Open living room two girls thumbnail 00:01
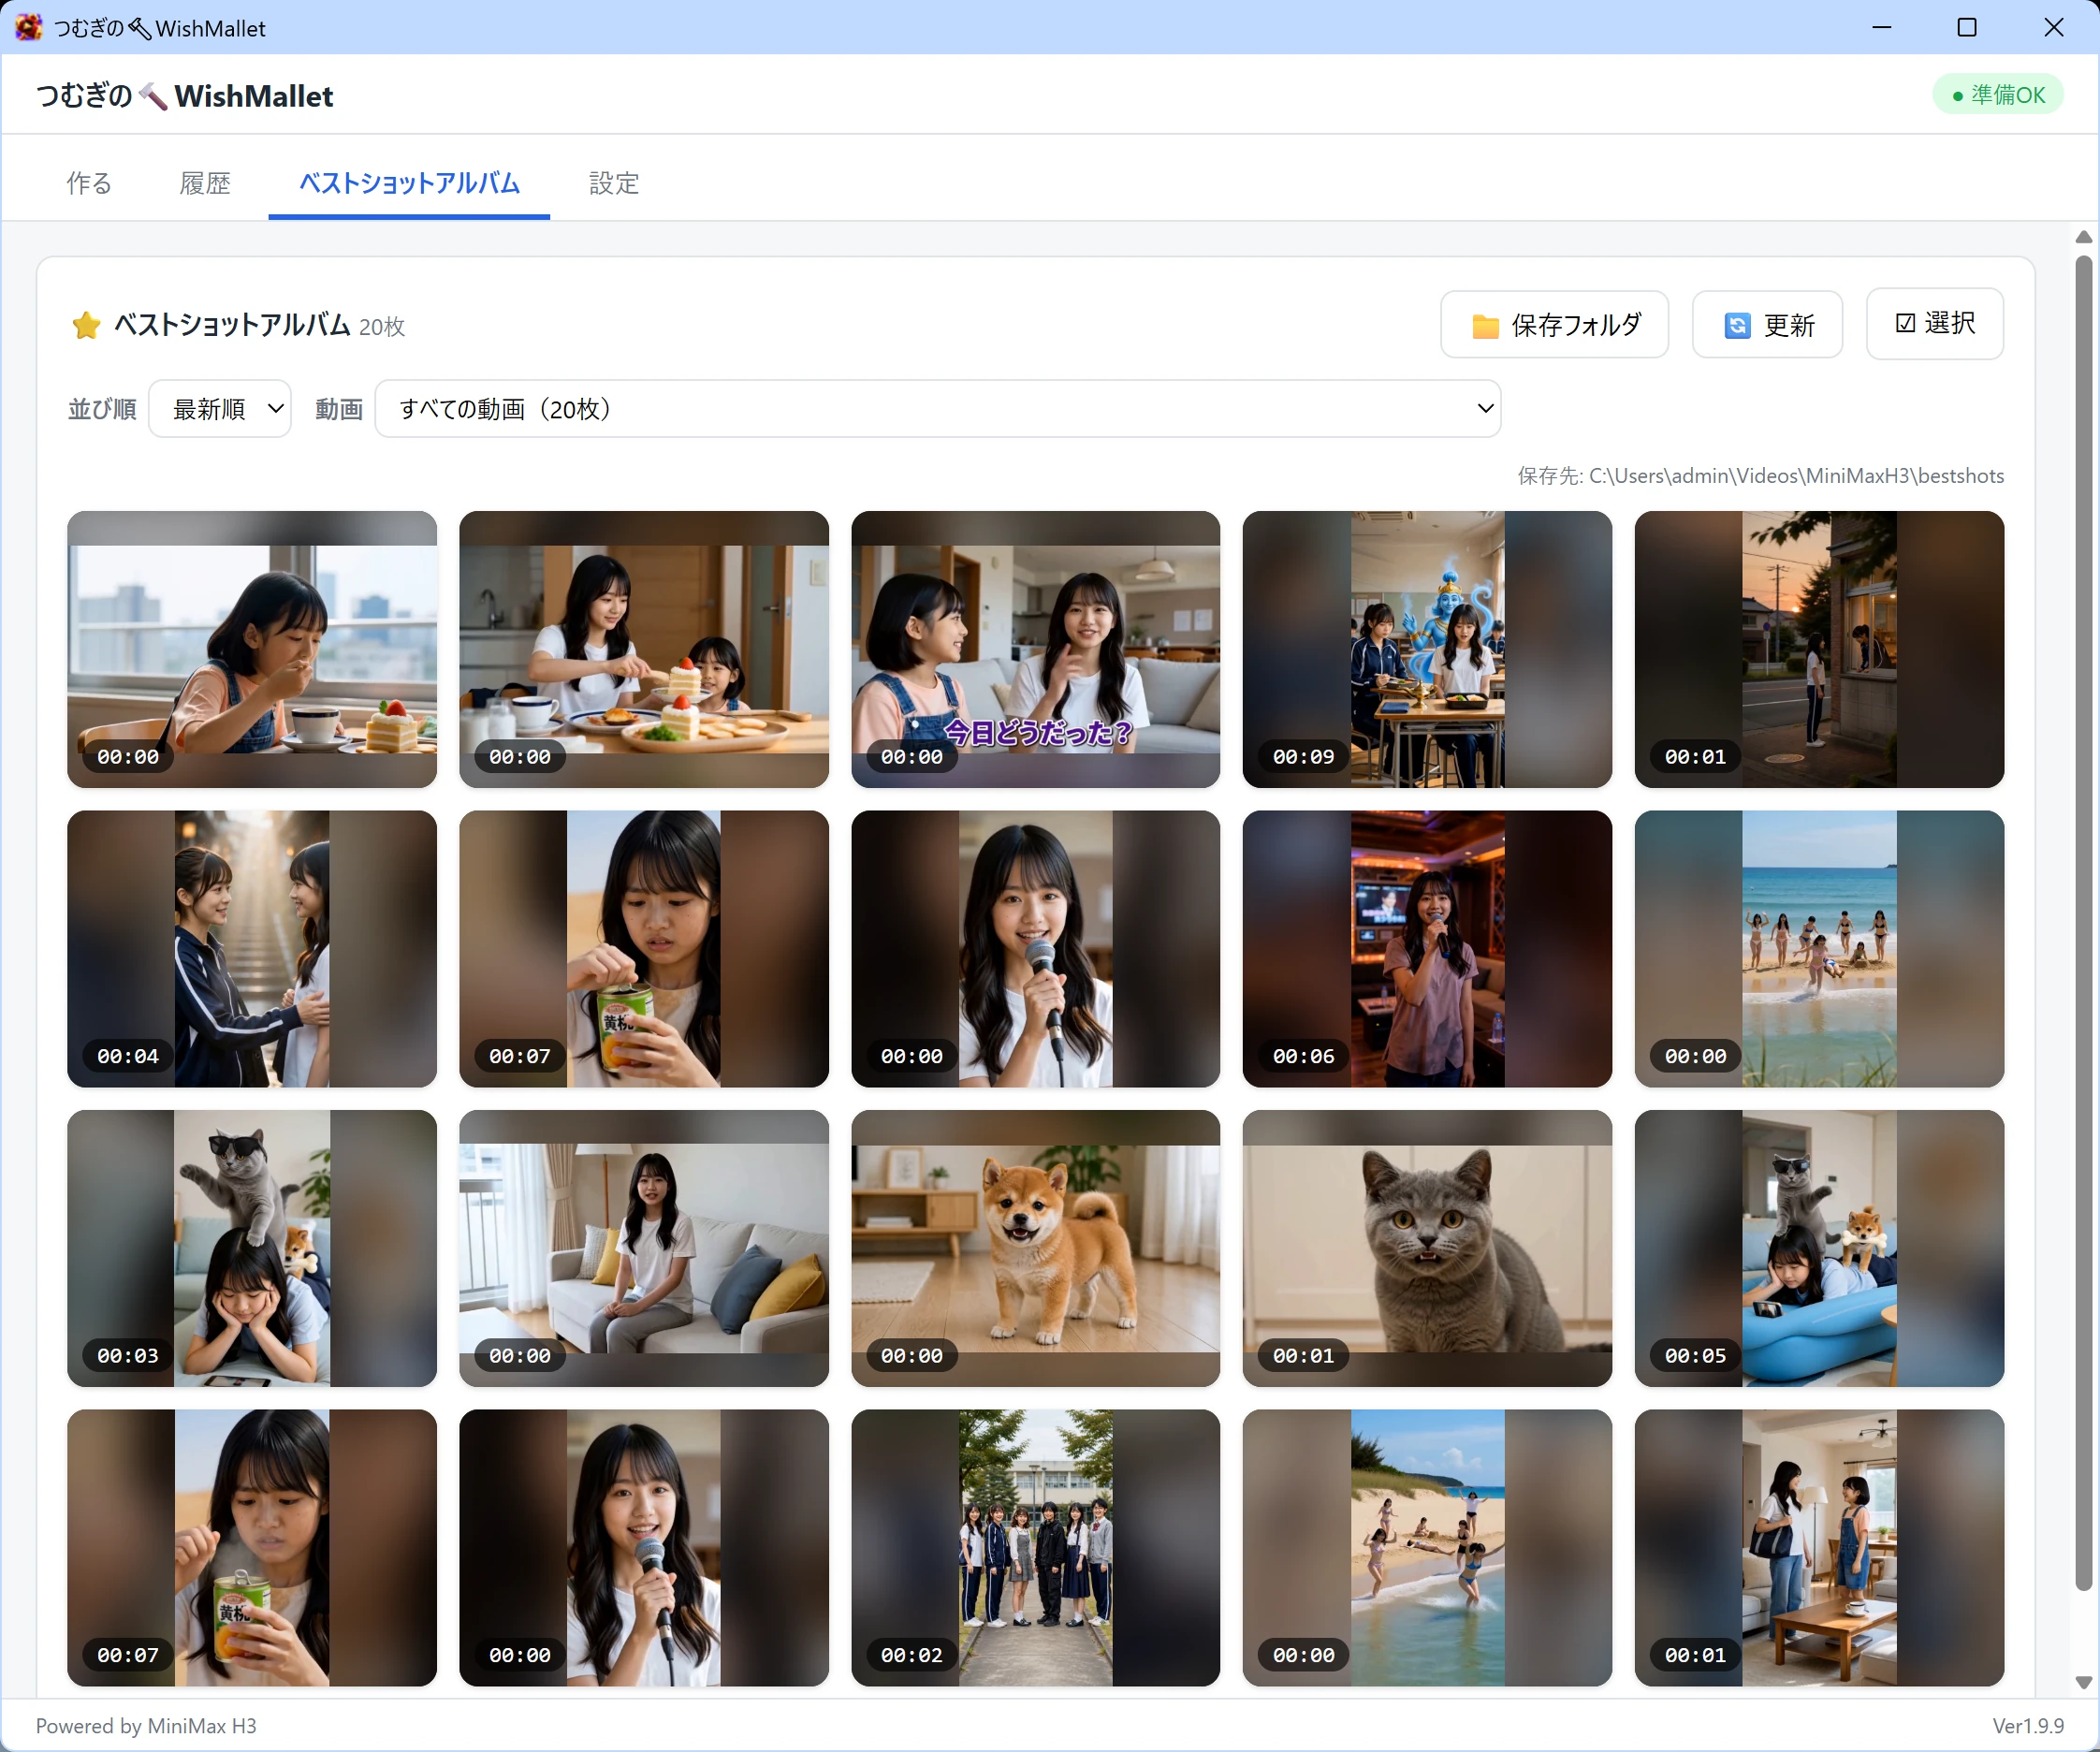Screen dimensions: 2100x1752 pos(1819,1548)
